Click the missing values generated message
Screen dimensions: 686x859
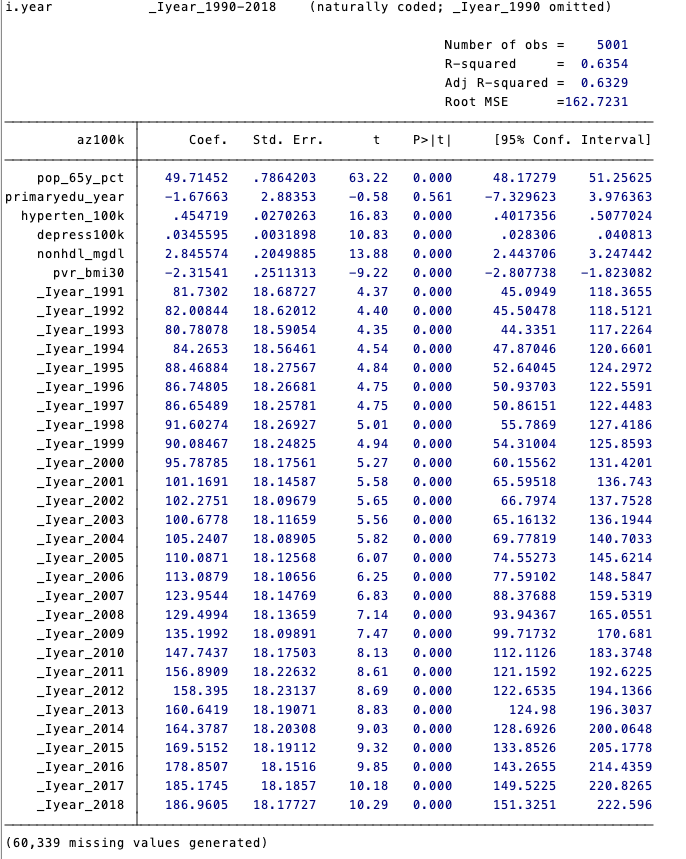tap(137, 843)
